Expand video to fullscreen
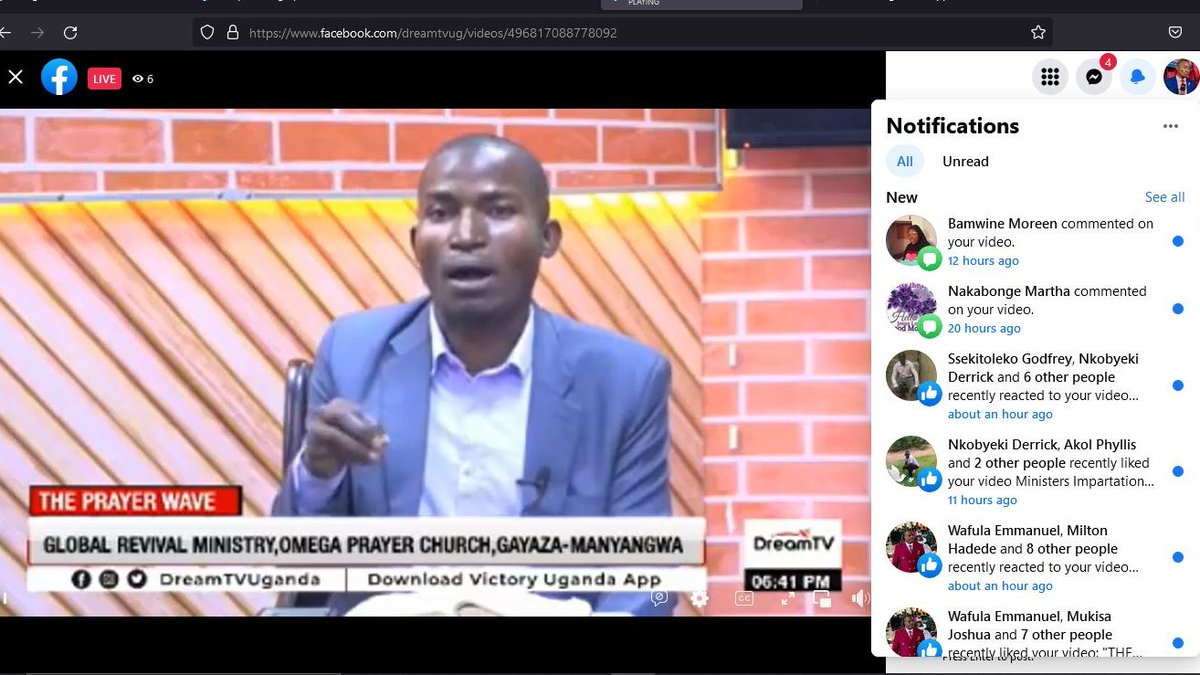This screenshot has width=1200, height=675. pyautogui.click(x=788, y=598)
